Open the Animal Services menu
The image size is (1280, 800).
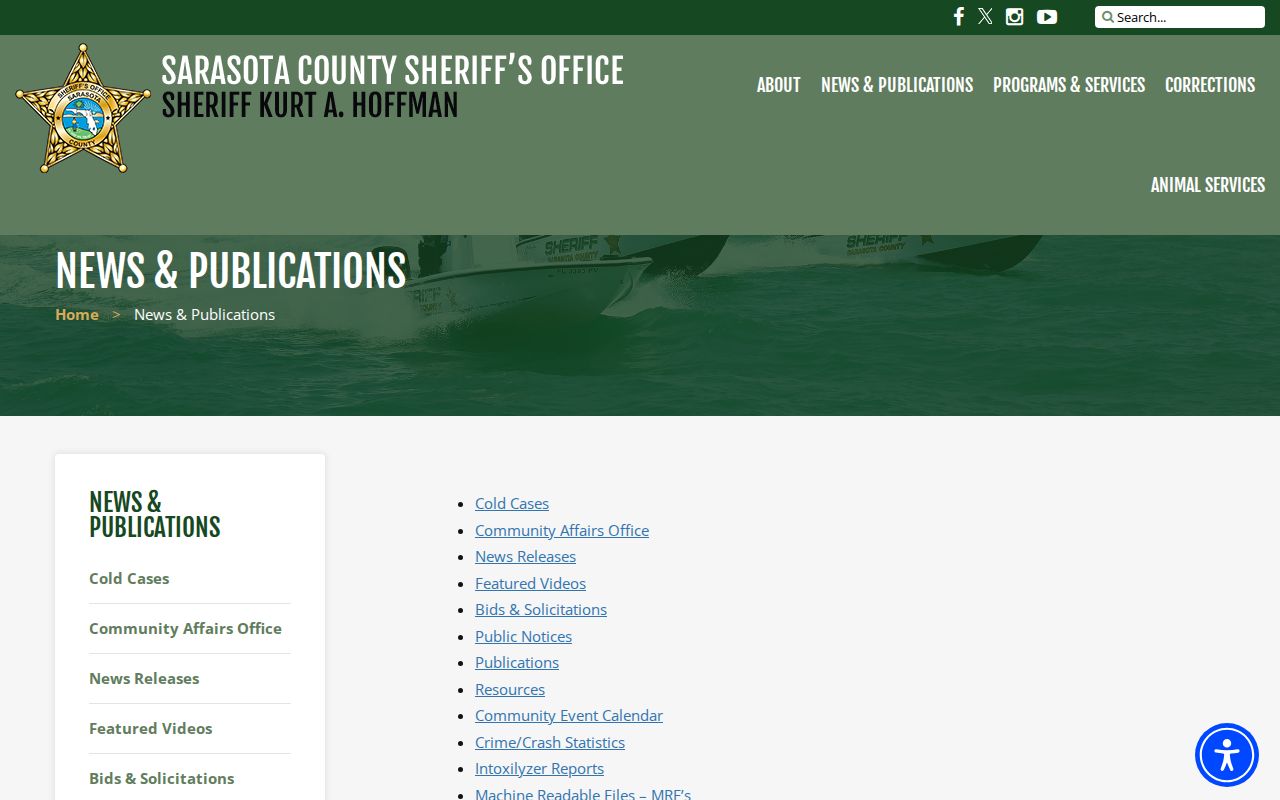1208,185
